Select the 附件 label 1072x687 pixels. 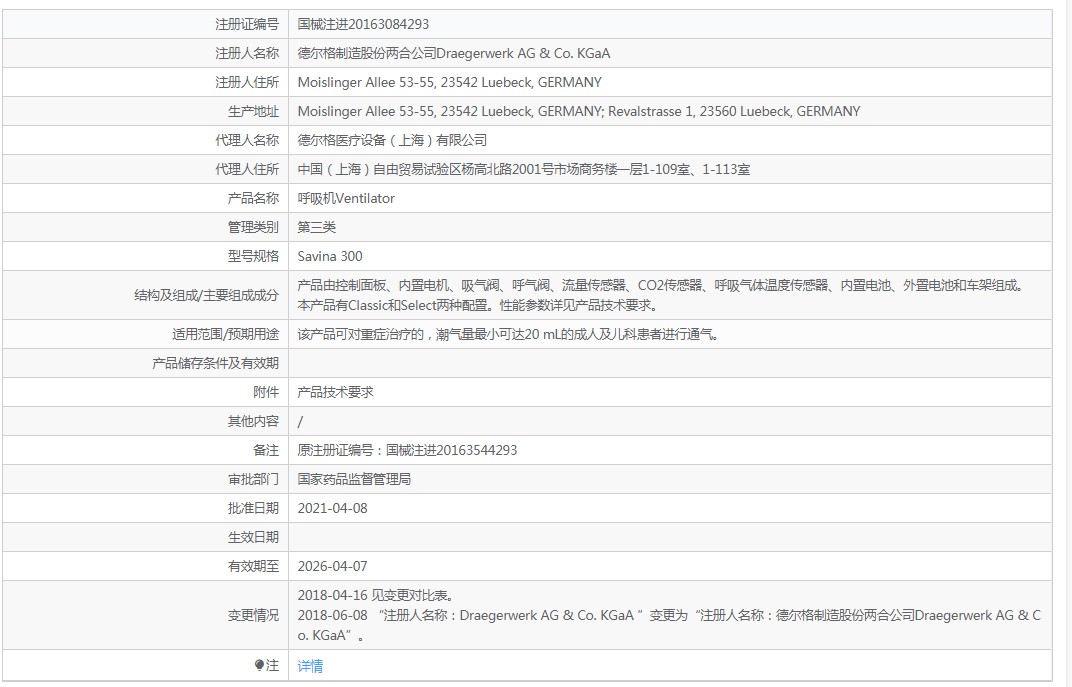click(266, 392)
